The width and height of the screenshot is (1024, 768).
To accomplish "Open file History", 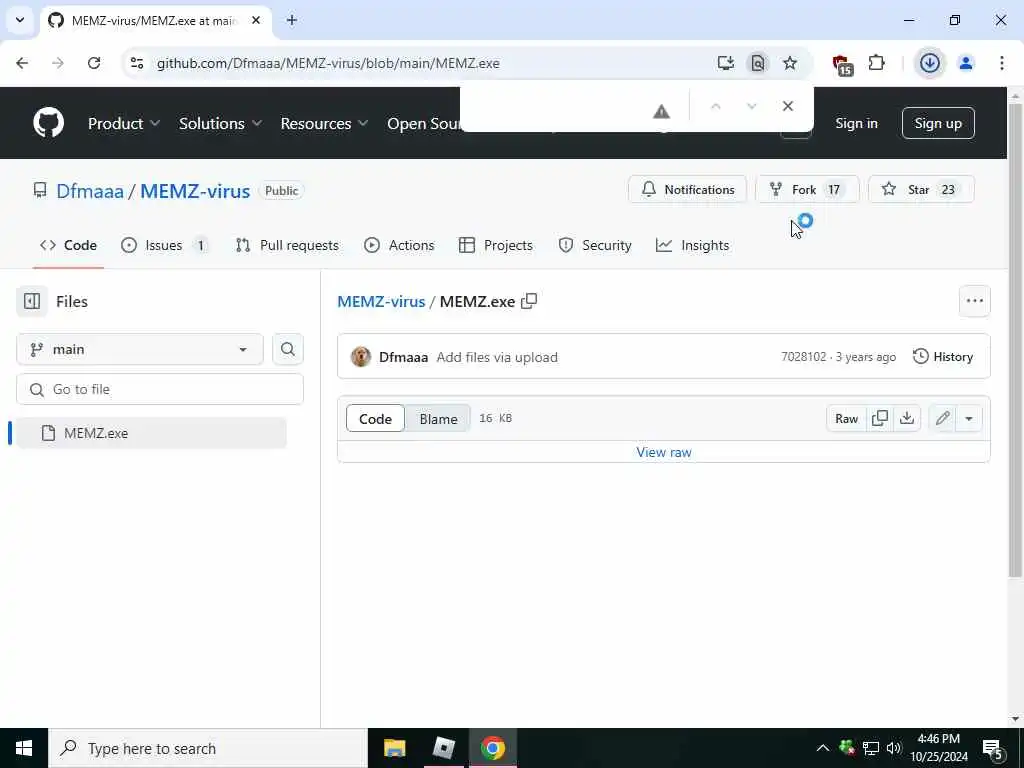I will [943, 357].
